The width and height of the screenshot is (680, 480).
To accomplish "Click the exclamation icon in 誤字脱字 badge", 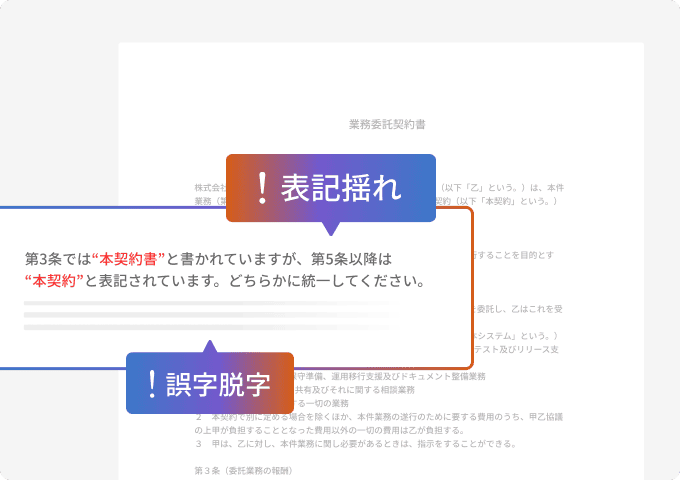I will (x=152, y=383).
